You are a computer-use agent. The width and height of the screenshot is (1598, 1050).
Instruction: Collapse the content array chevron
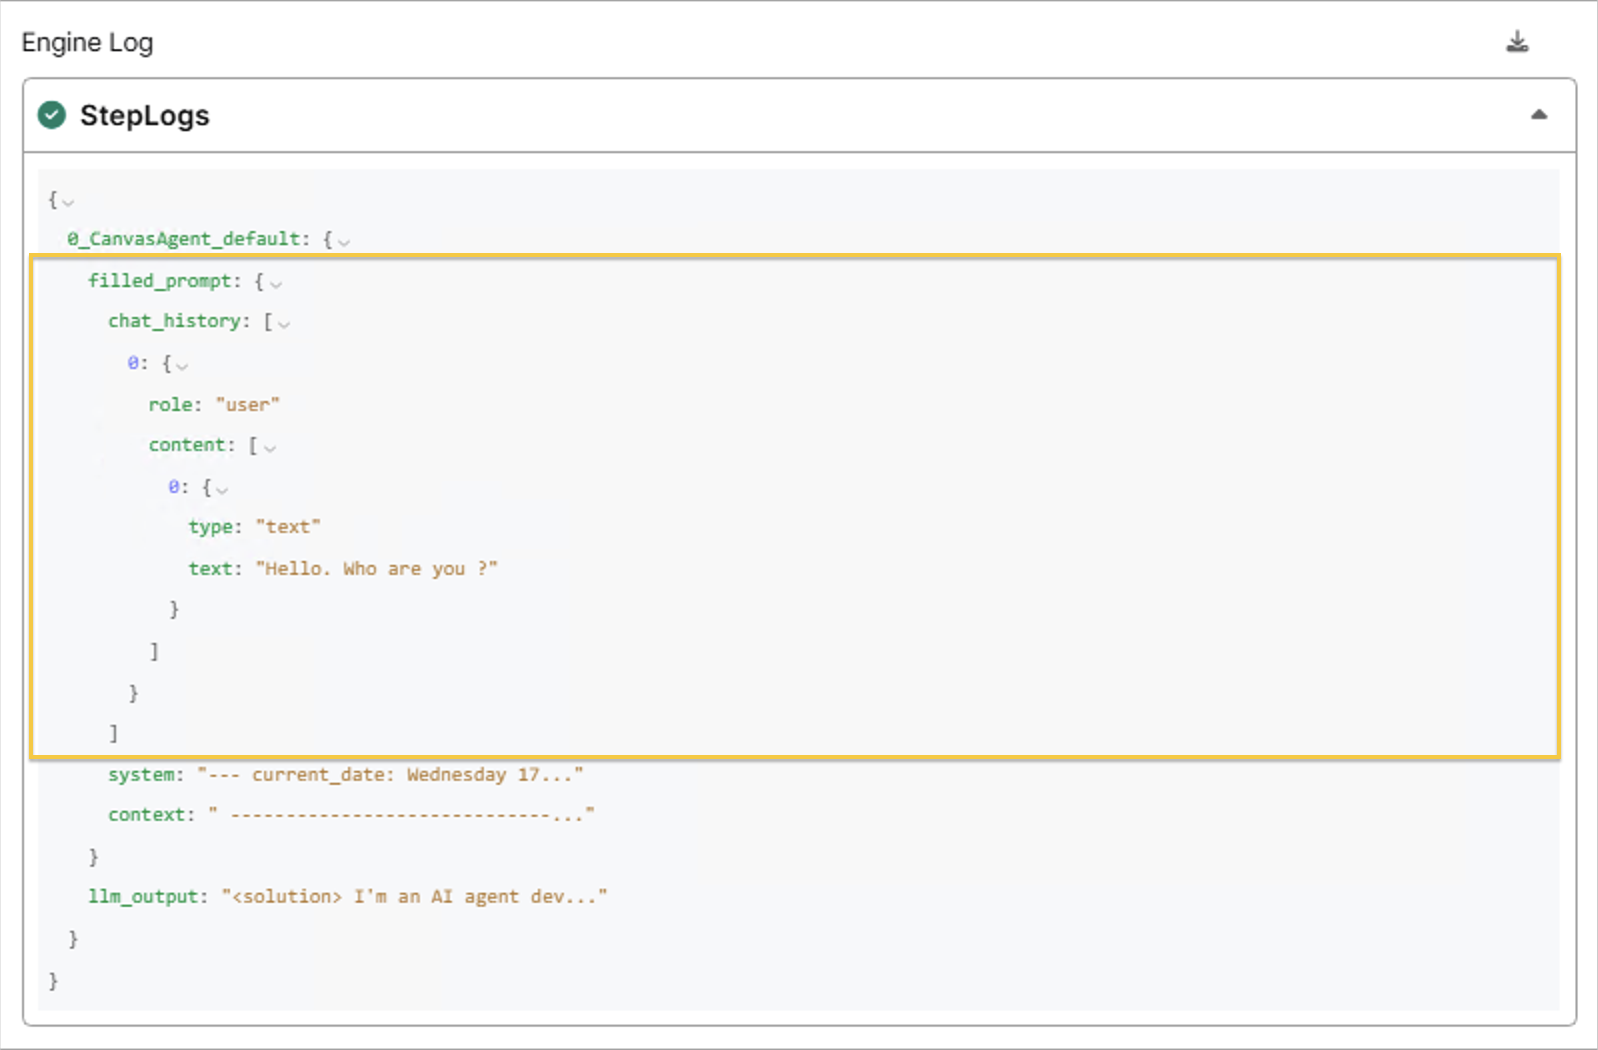coord(270,448)
